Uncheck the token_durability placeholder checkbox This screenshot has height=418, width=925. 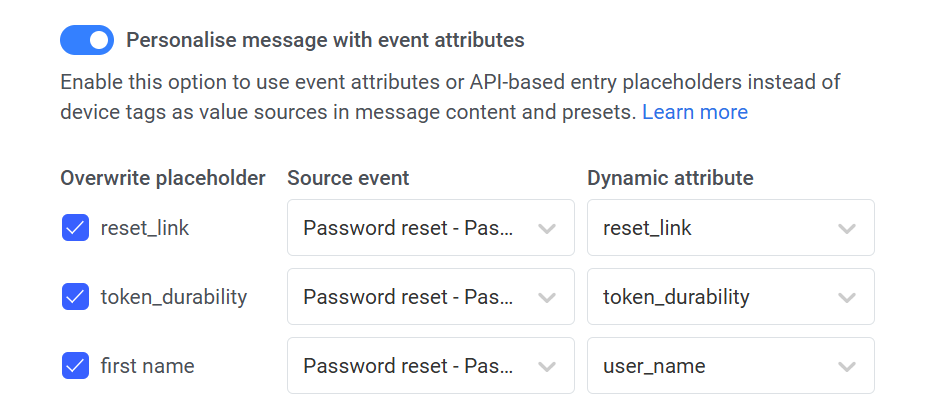pyautogui.click(x=75, y=297)
